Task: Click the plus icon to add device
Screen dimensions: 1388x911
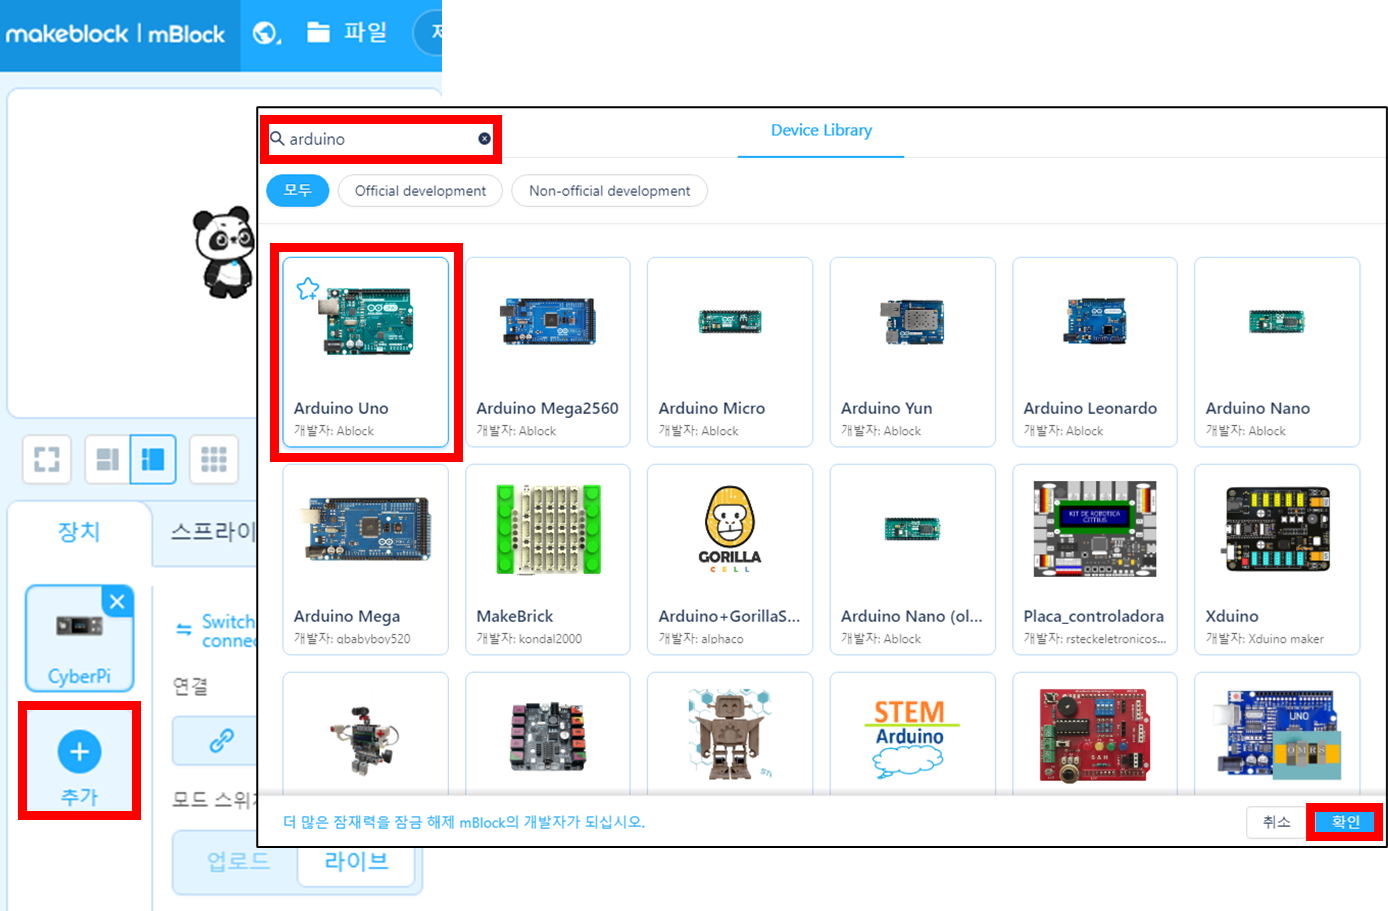Action: tap(79, 752)
